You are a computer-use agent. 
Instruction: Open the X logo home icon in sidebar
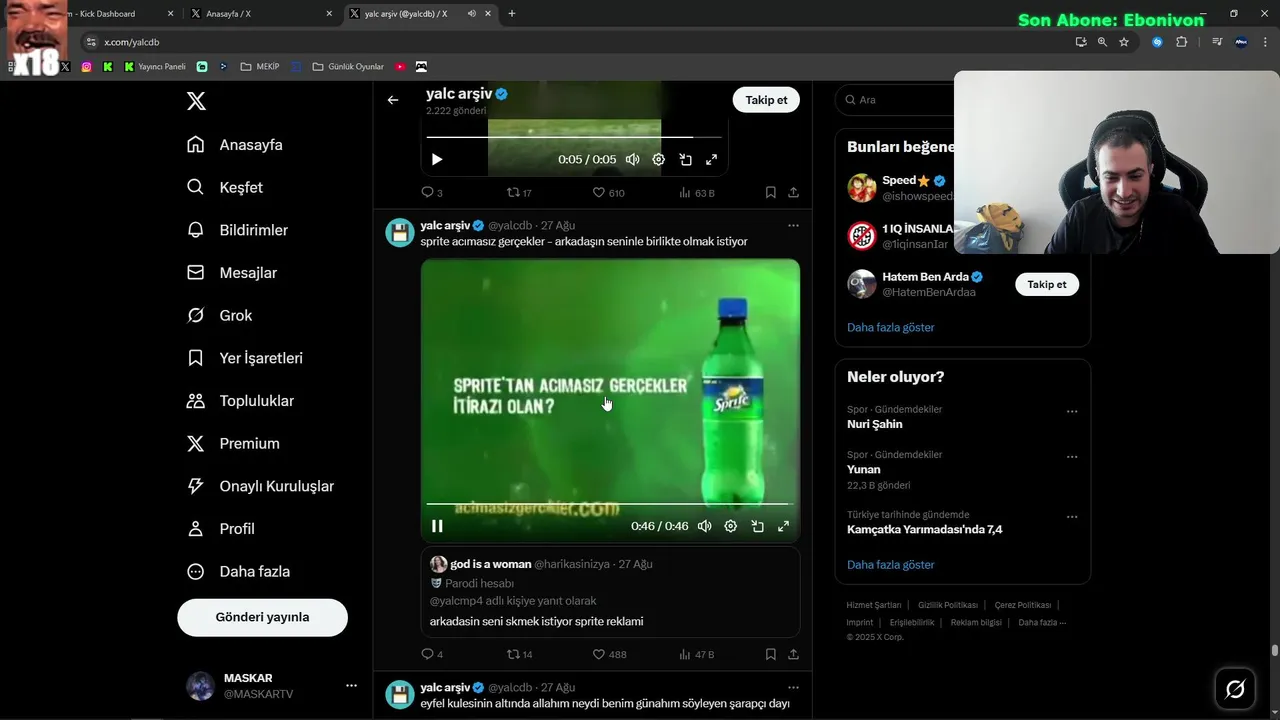click(x=196, y=101)
